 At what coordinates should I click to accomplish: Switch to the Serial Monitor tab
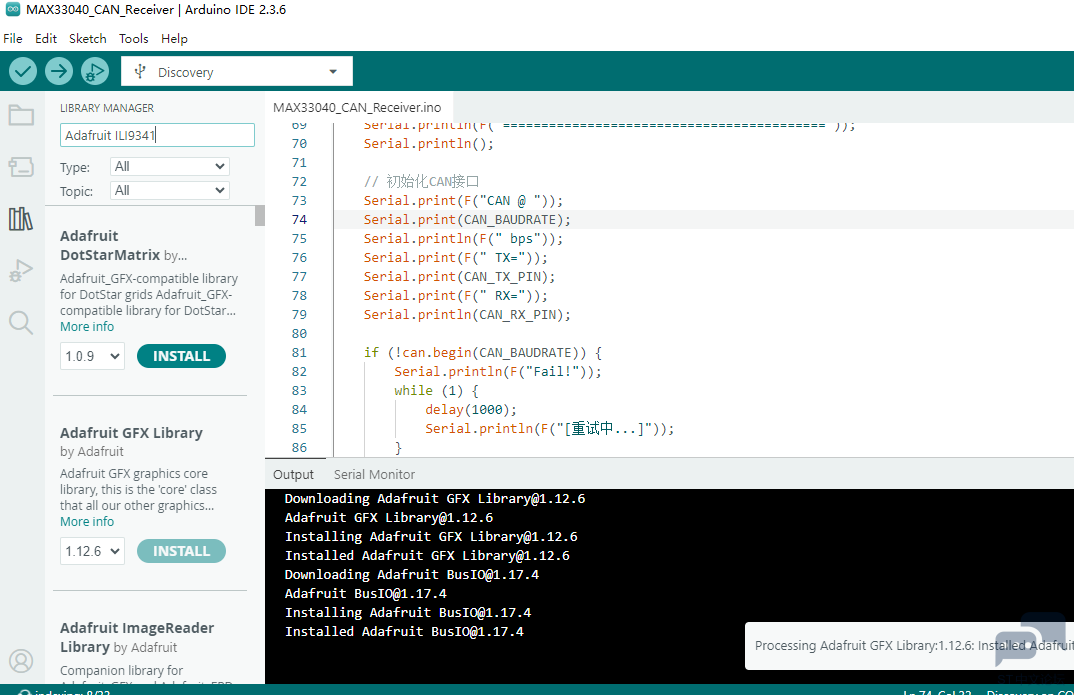(x=374, y=475)
